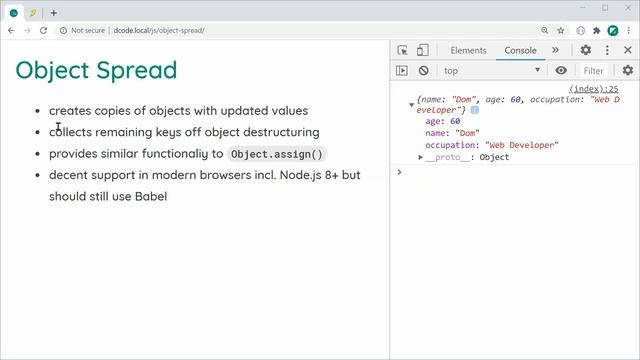The height and width of the screenshot is (360, 640).
Task: Reload the page with refresh icon
Action: 43,31
